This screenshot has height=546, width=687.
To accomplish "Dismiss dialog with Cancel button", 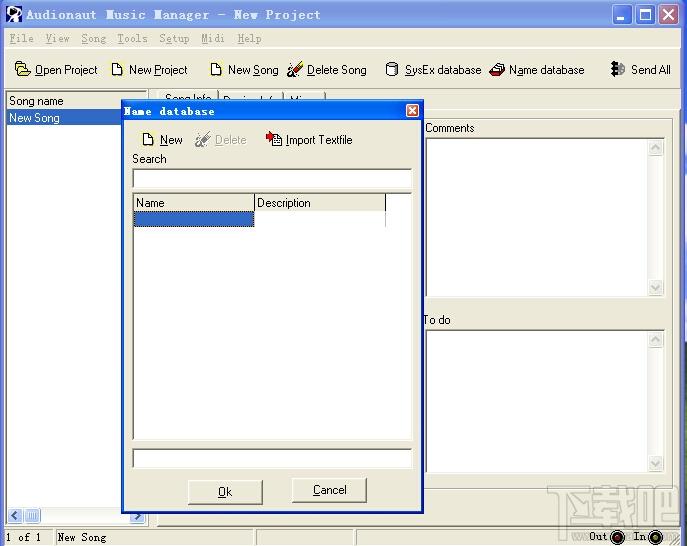I will [329, 490].
